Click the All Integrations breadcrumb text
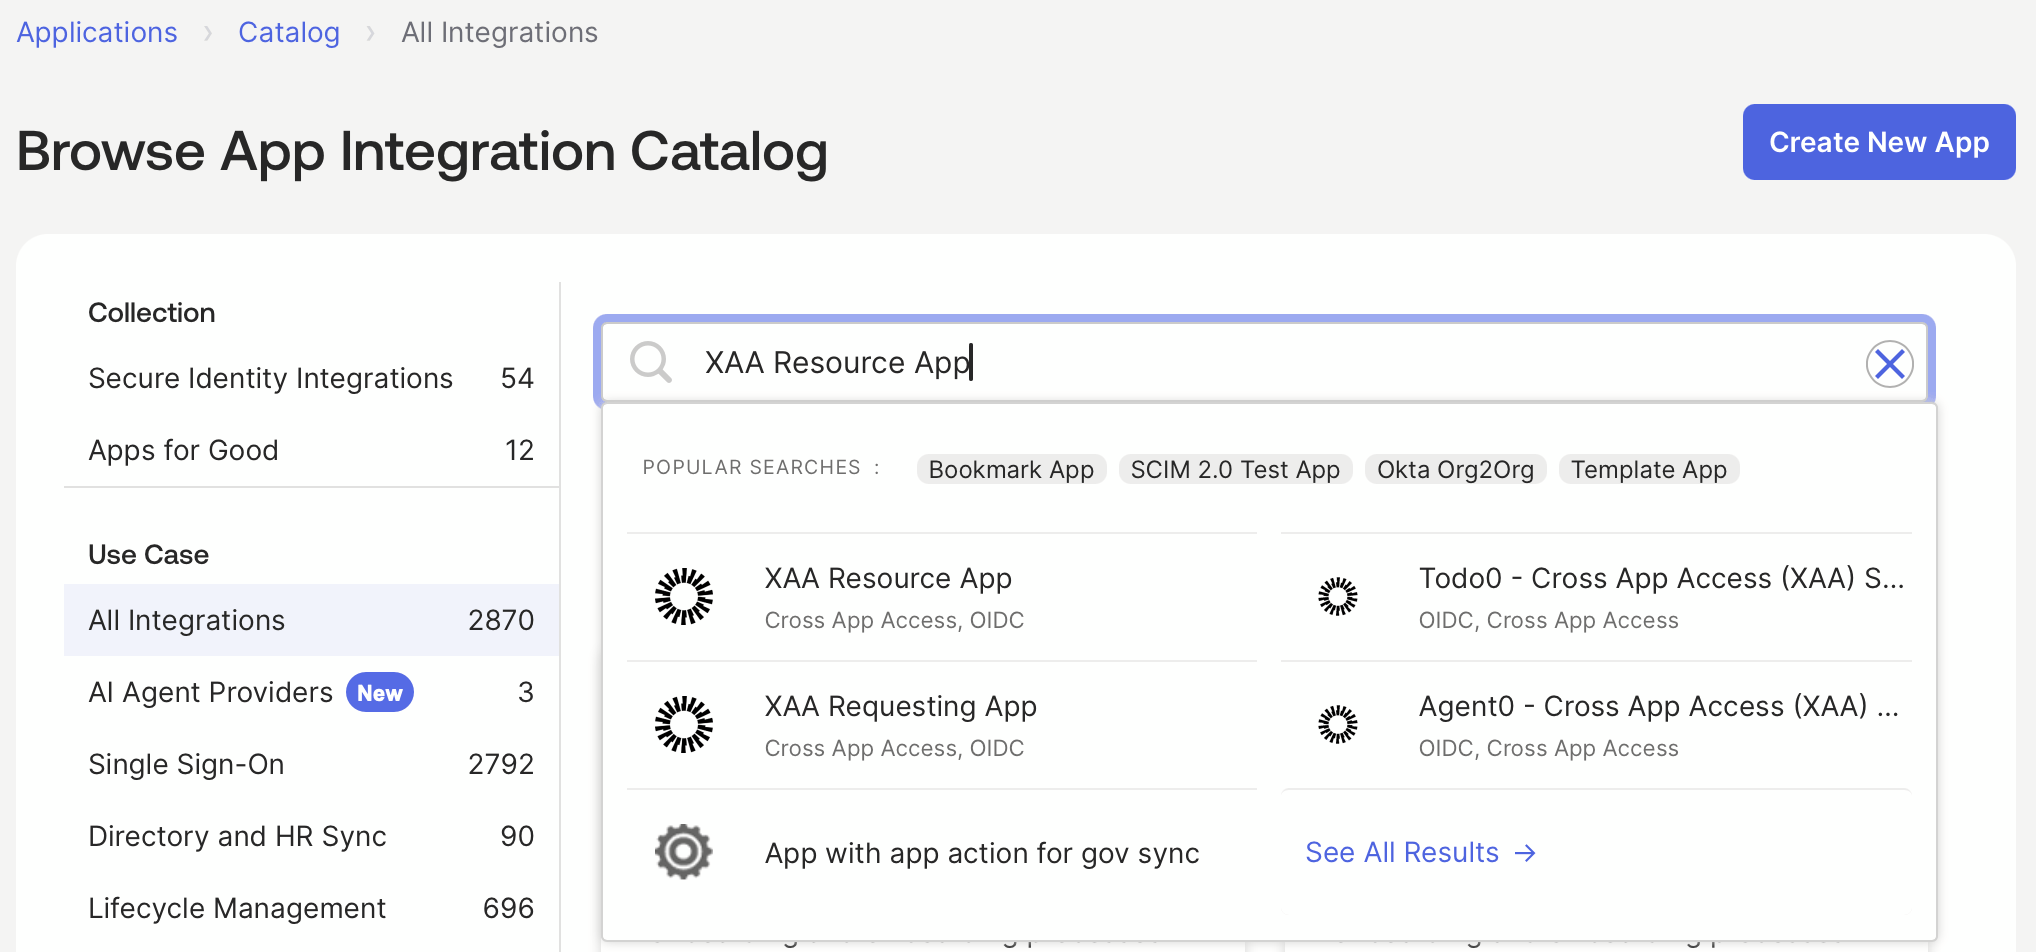The height and width of the screenshot is (952, 2036). pos(500,32)
